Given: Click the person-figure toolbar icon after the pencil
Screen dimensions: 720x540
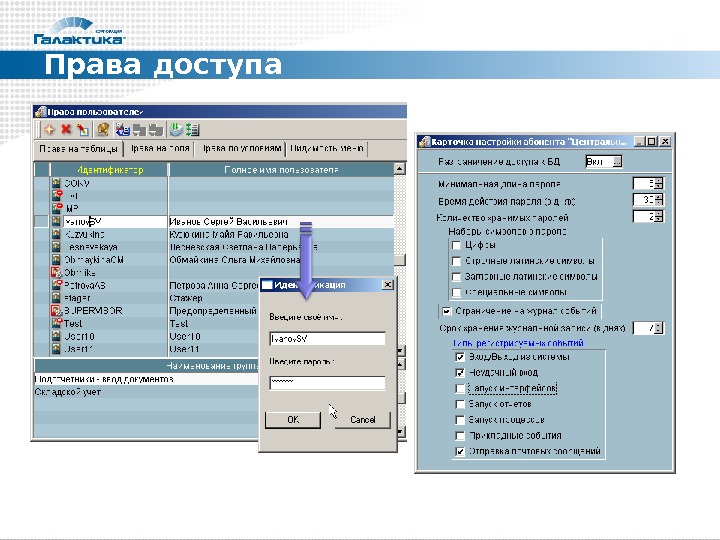Looking at the screenshot, I should (102, 130).
